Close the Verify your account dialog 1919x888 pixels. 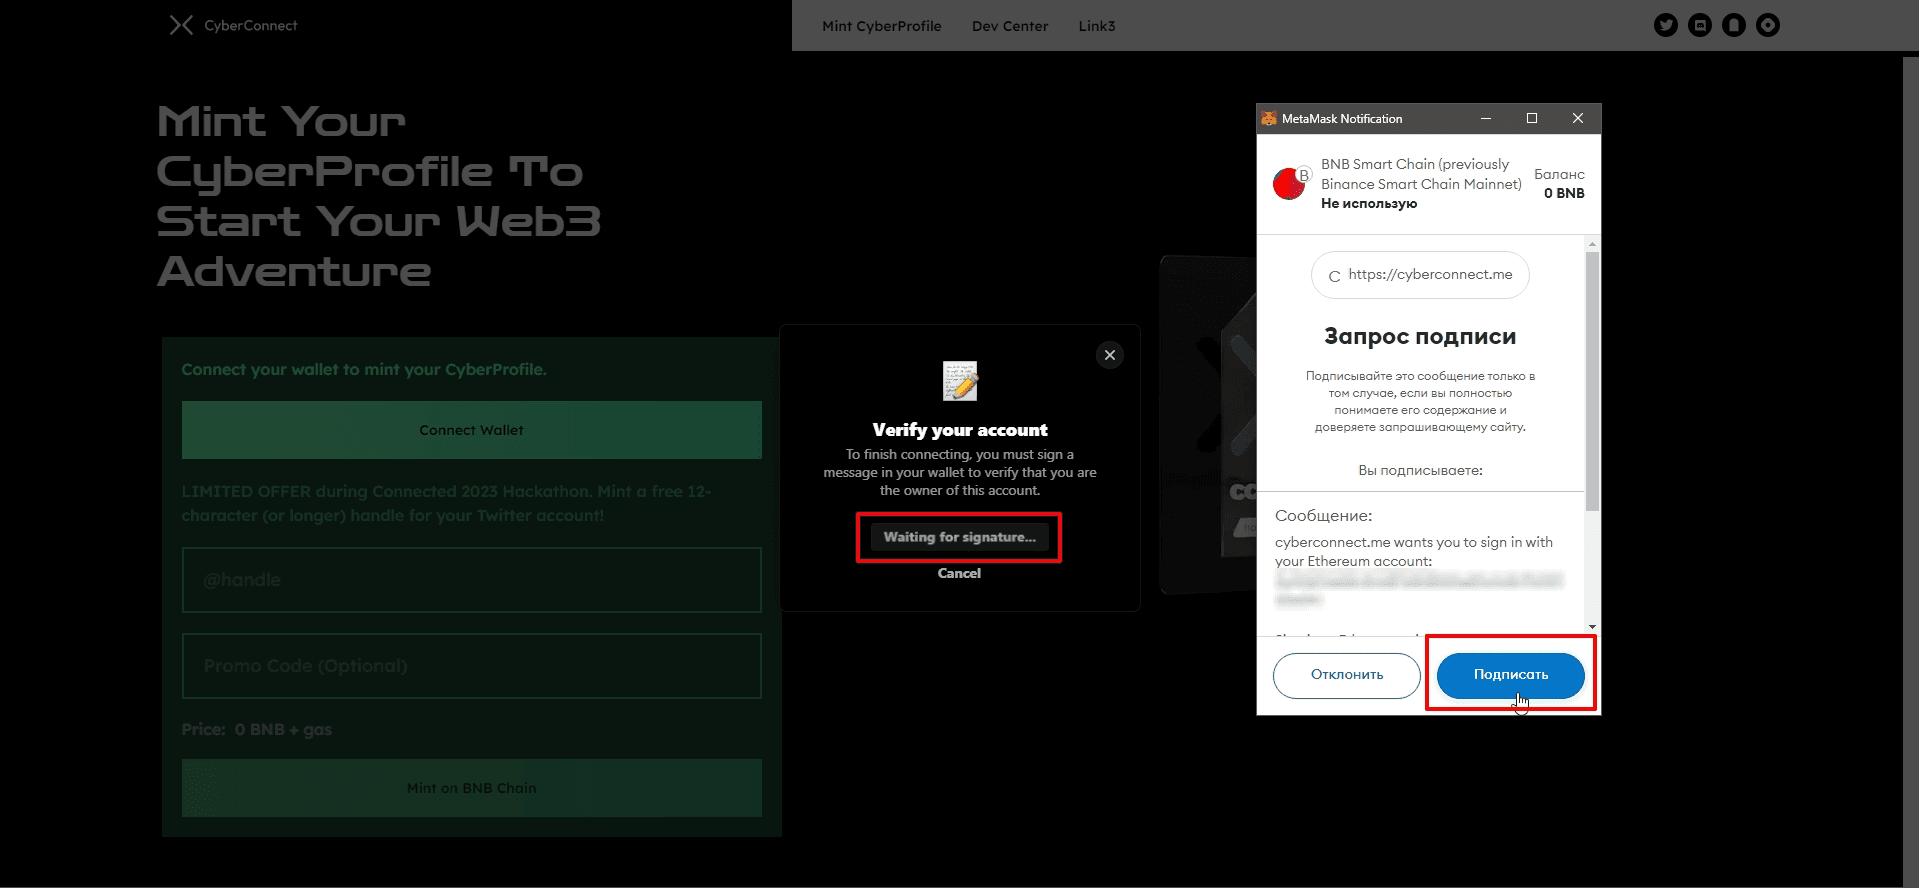[1110, 355]
